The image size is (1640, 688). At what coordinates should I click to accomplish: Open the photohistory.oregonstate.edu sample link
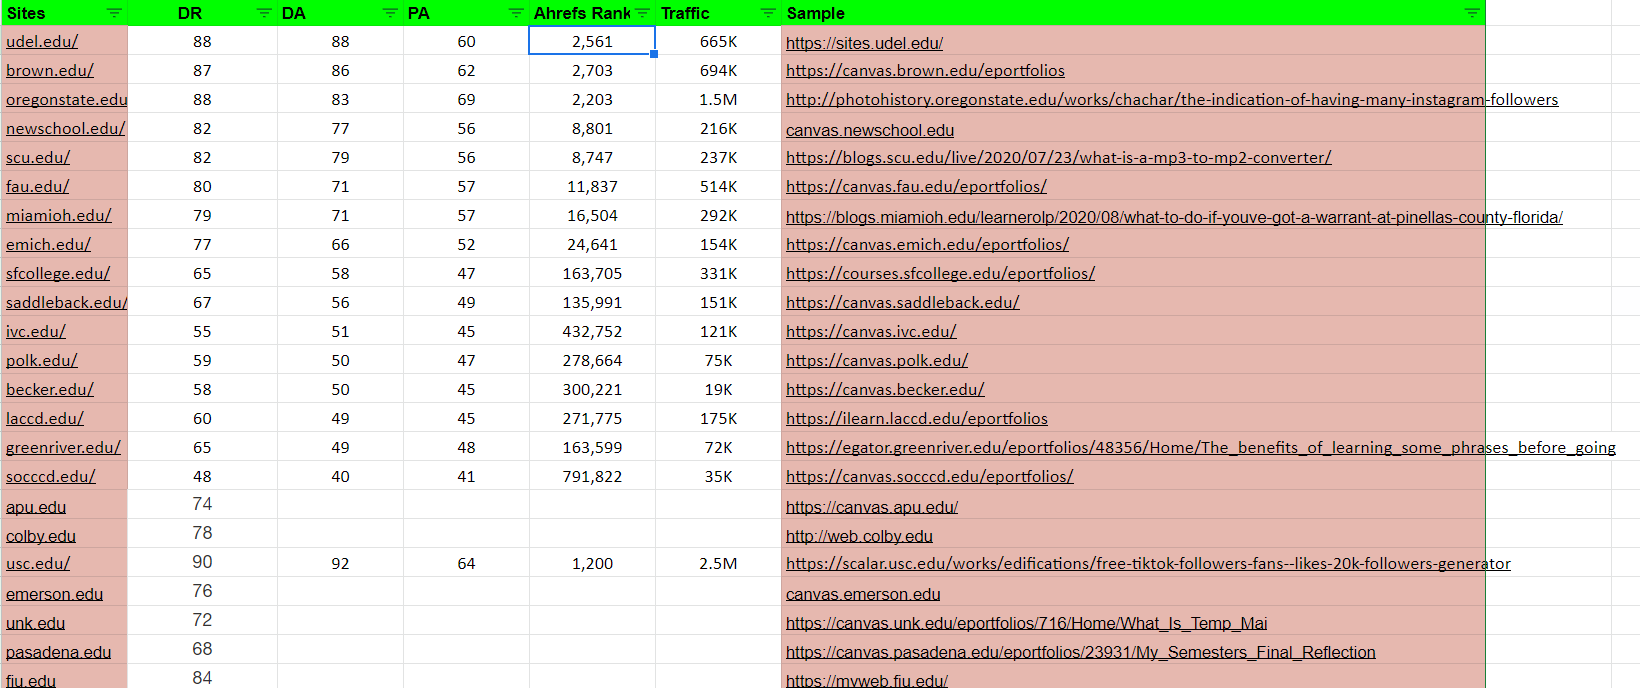tap(1172, 100)
